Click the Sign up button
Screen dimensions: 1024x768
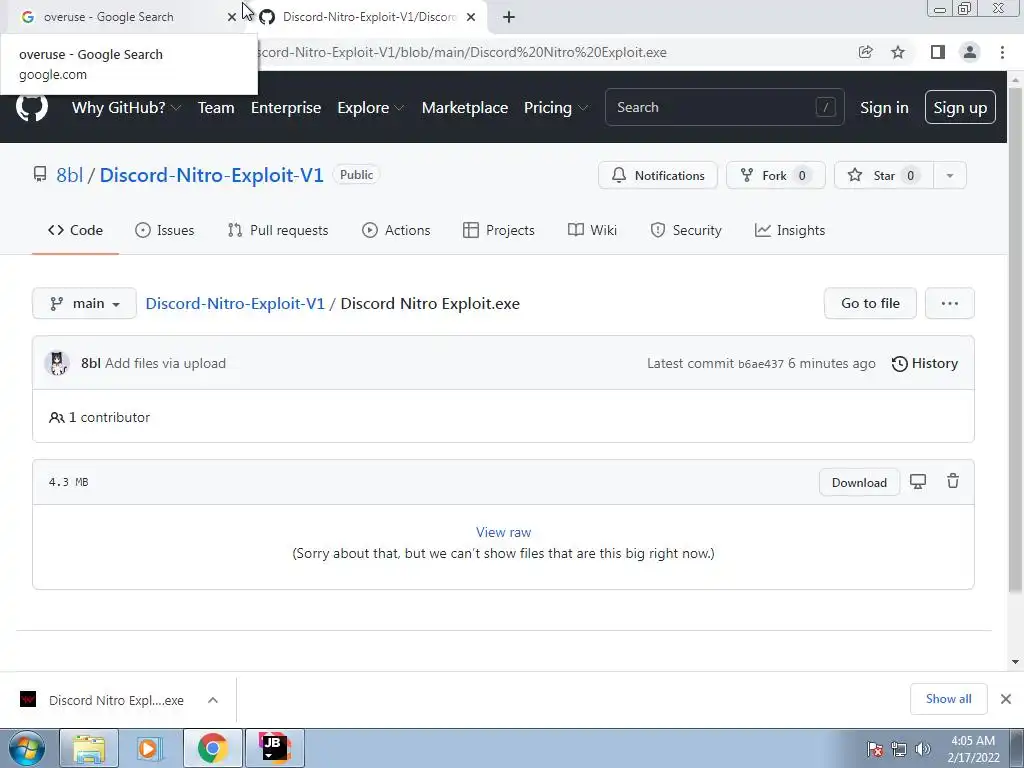click(x=960, y=107)
